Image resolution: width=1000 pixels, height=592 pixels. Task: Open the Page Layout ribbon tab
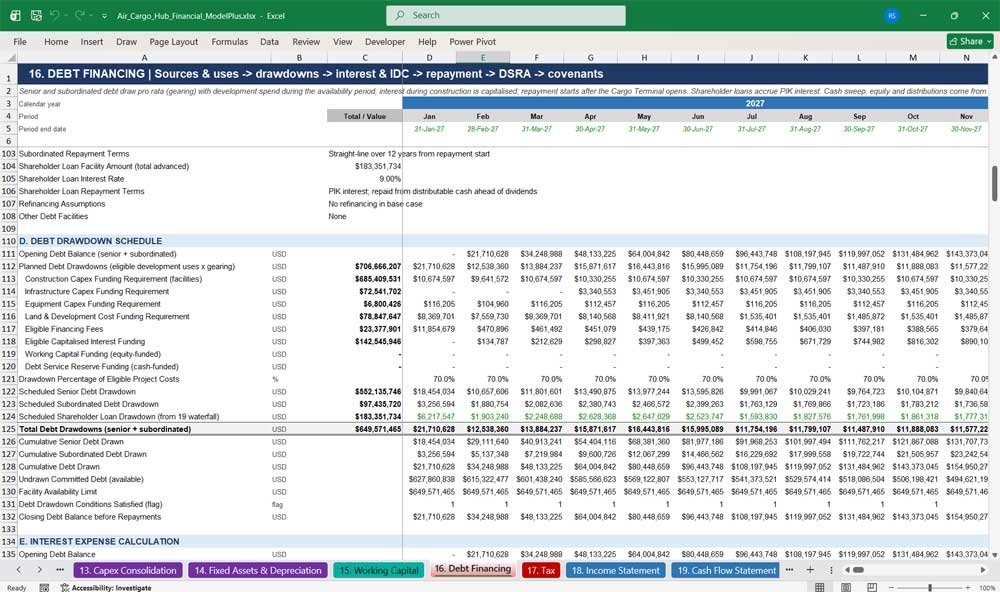pyautogui.click(x=173, y=41)
